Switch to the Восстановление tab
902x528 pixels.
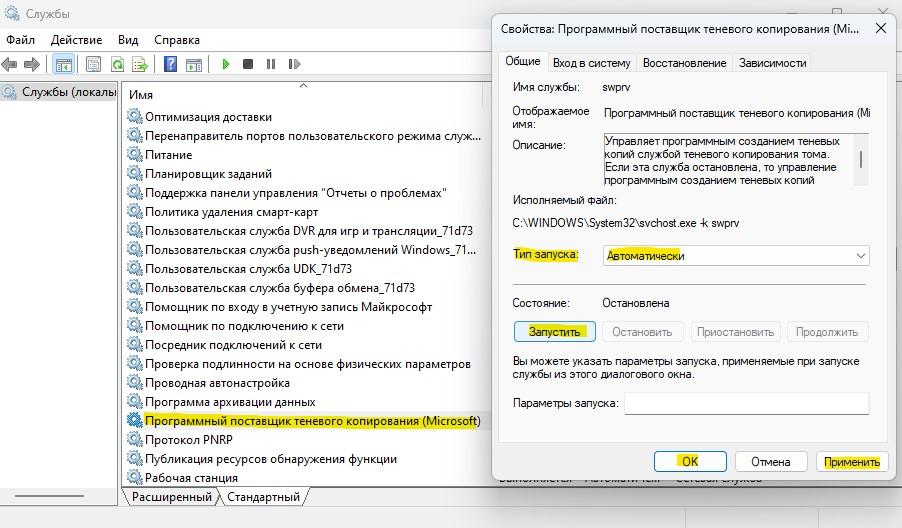[x=684, y=63]
